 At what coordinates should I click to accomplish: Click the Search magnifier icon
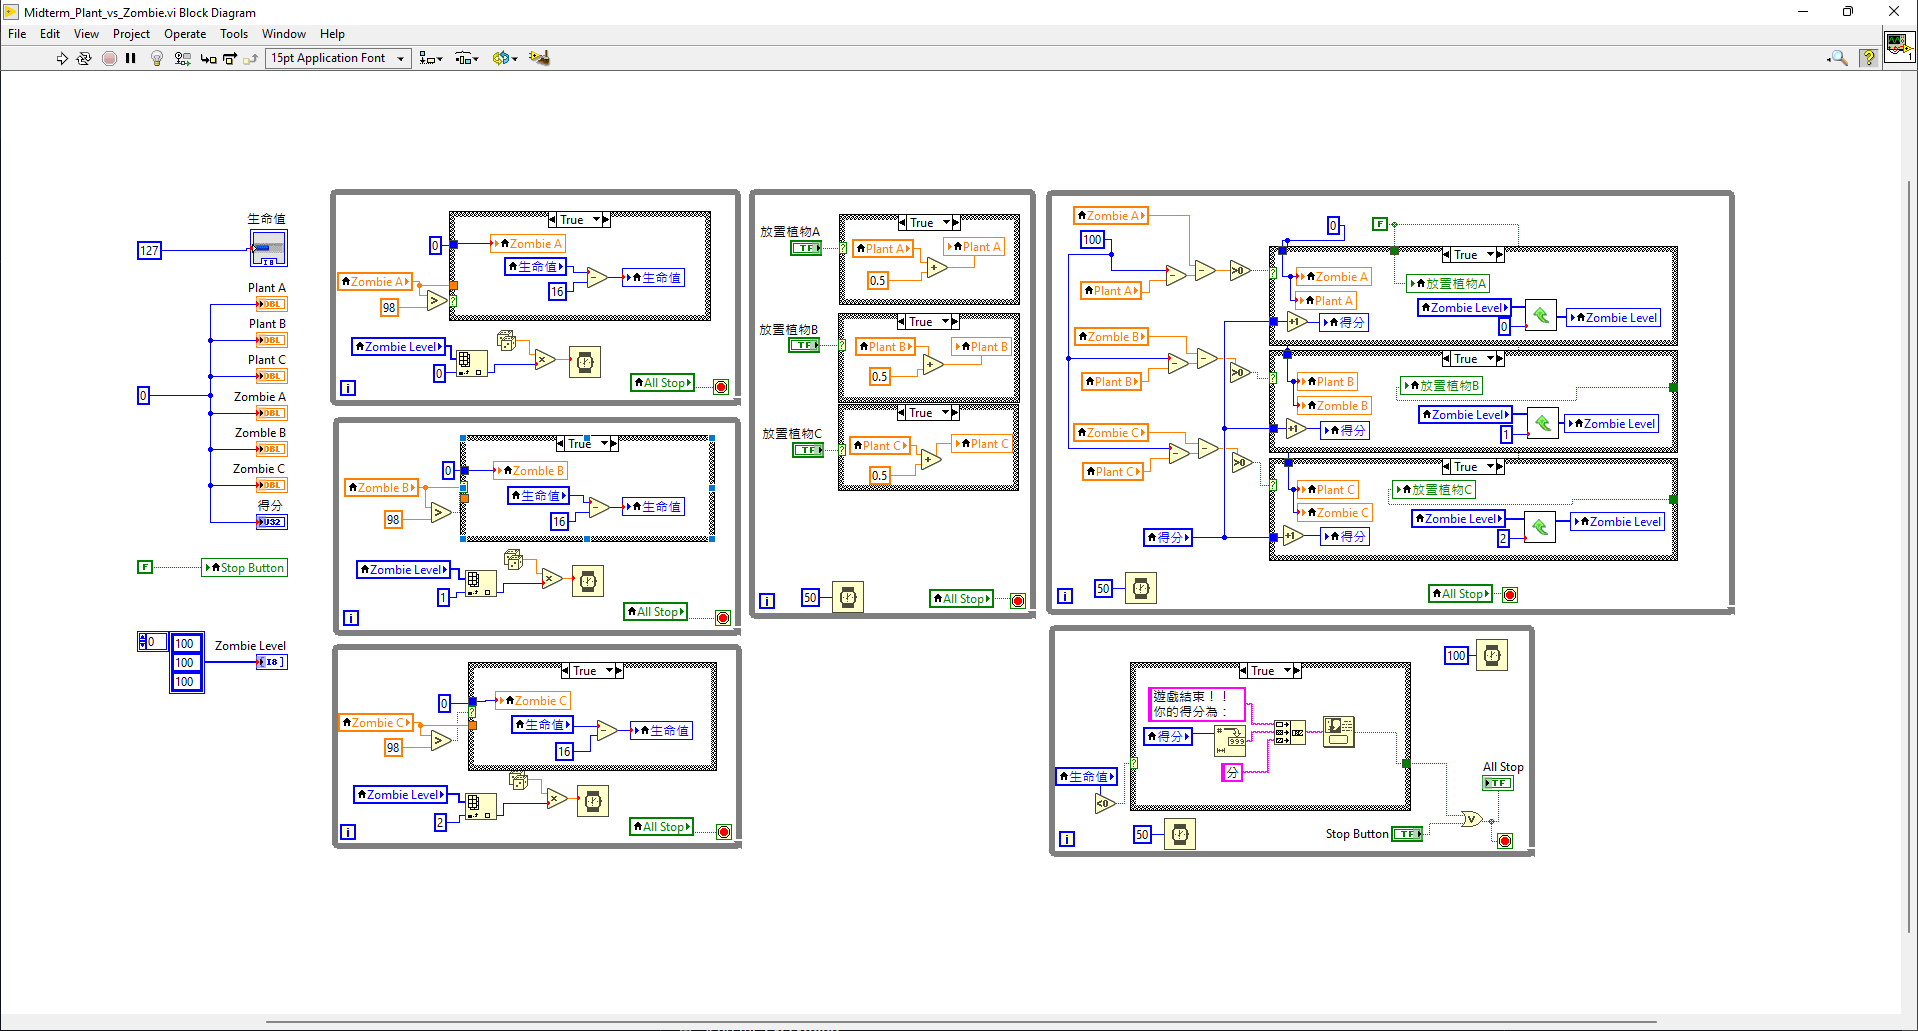[x=1838, y=59]
